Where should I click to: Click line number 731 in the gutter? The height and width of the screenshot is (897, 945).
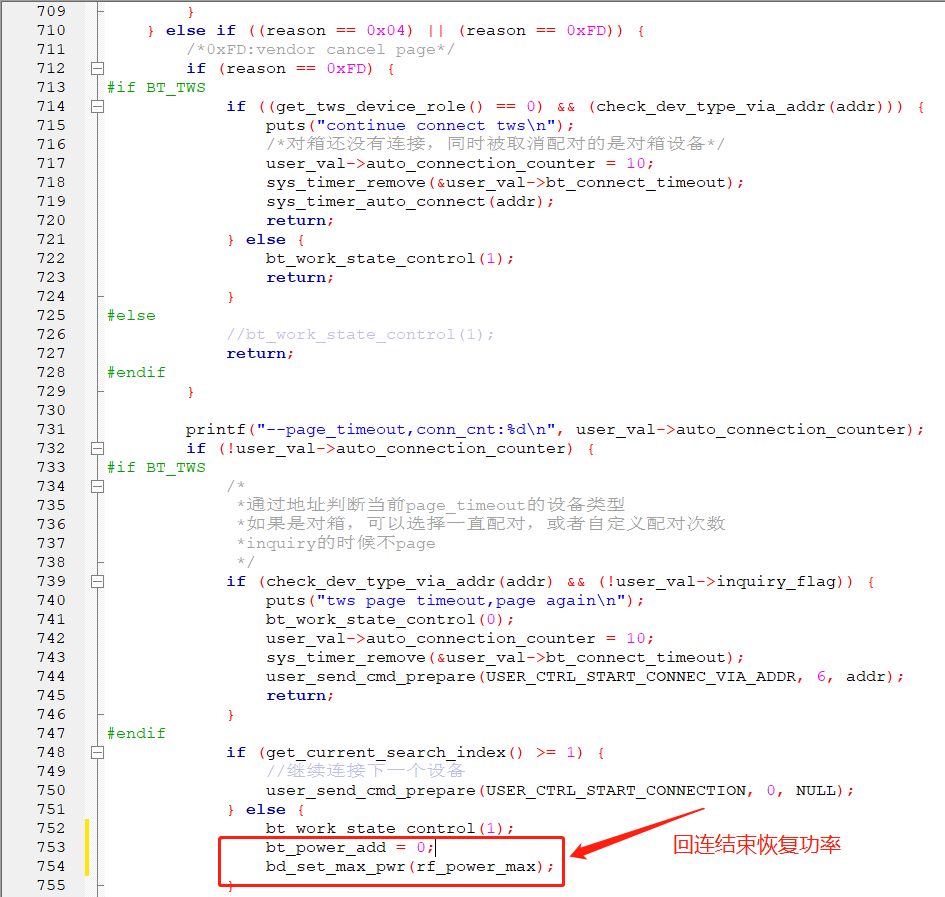coord(51,429)
